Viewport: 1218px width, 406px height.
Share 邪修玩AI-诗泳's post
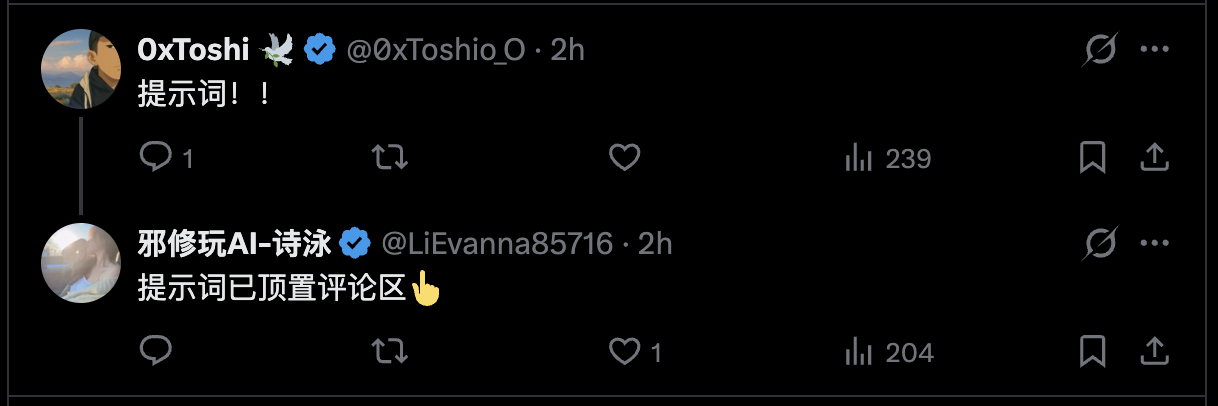click(x=1154, y=350)
